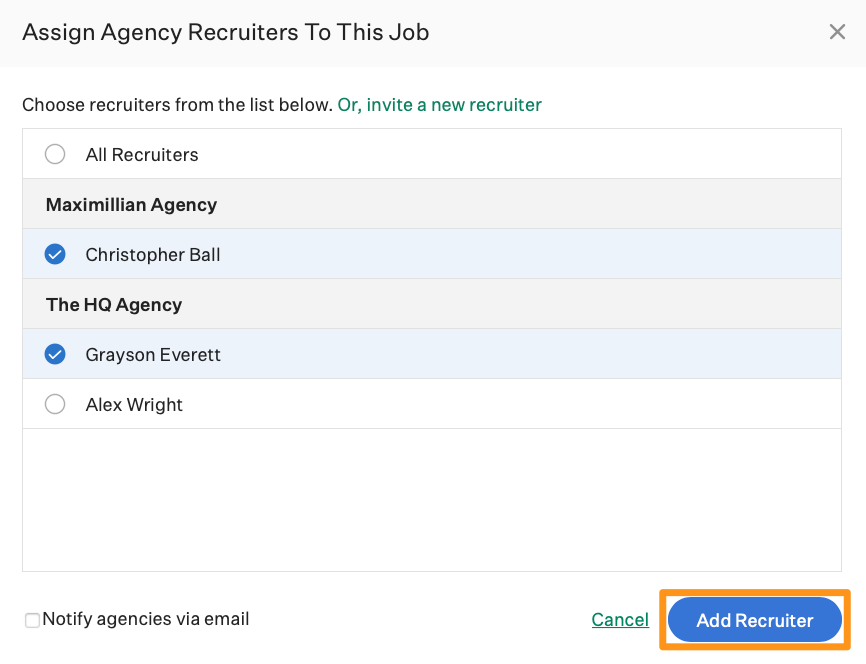866x664 pixels.
Task: Enable Notify agencies via email
Action: coord(32,619)
